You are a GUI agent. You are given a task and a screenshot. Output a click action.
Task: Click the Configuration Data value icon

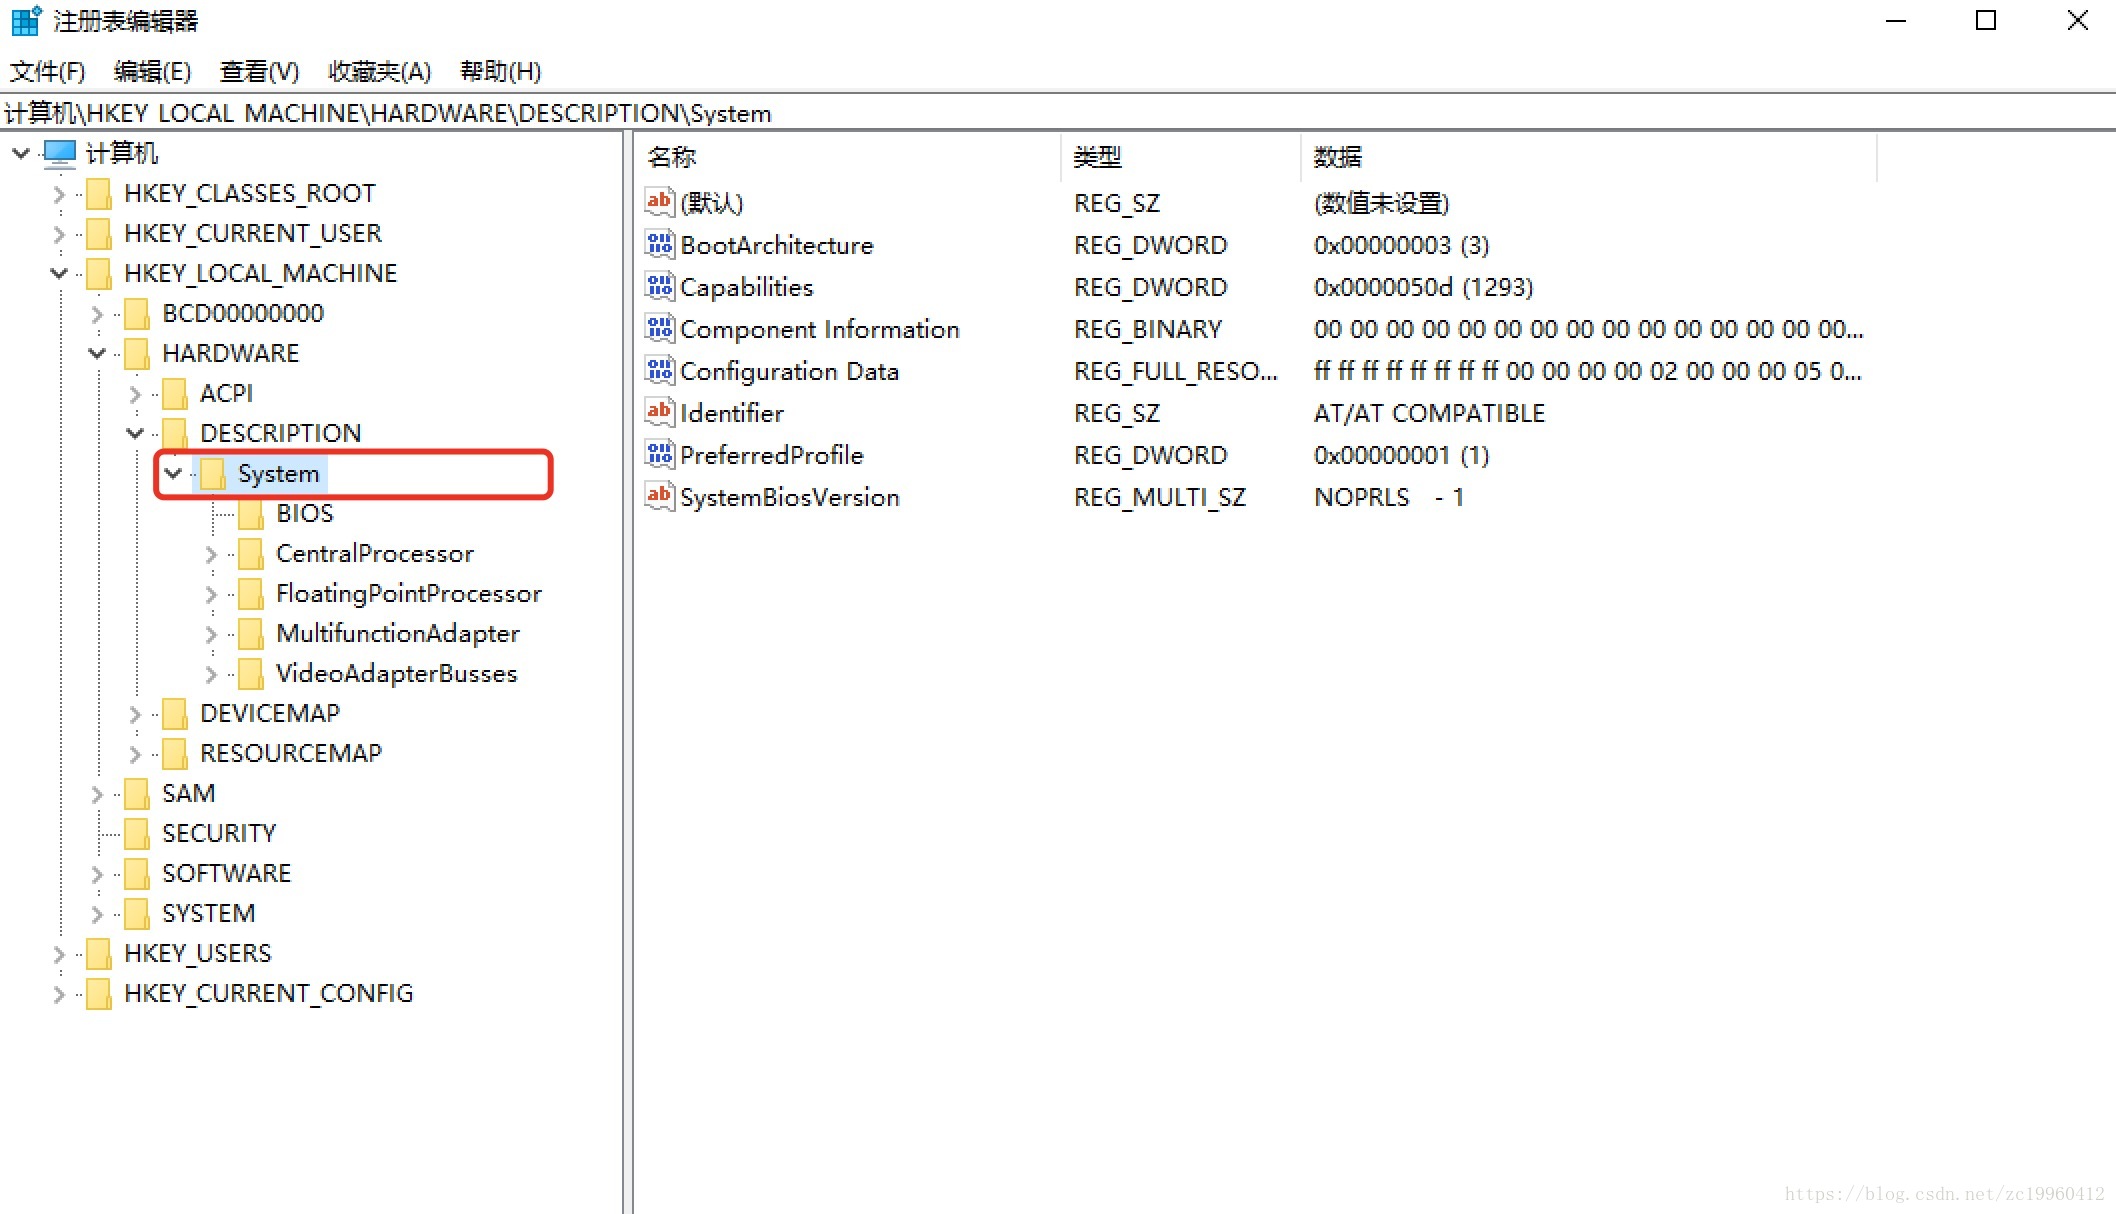pyautogui.click(x=659, y=370)
